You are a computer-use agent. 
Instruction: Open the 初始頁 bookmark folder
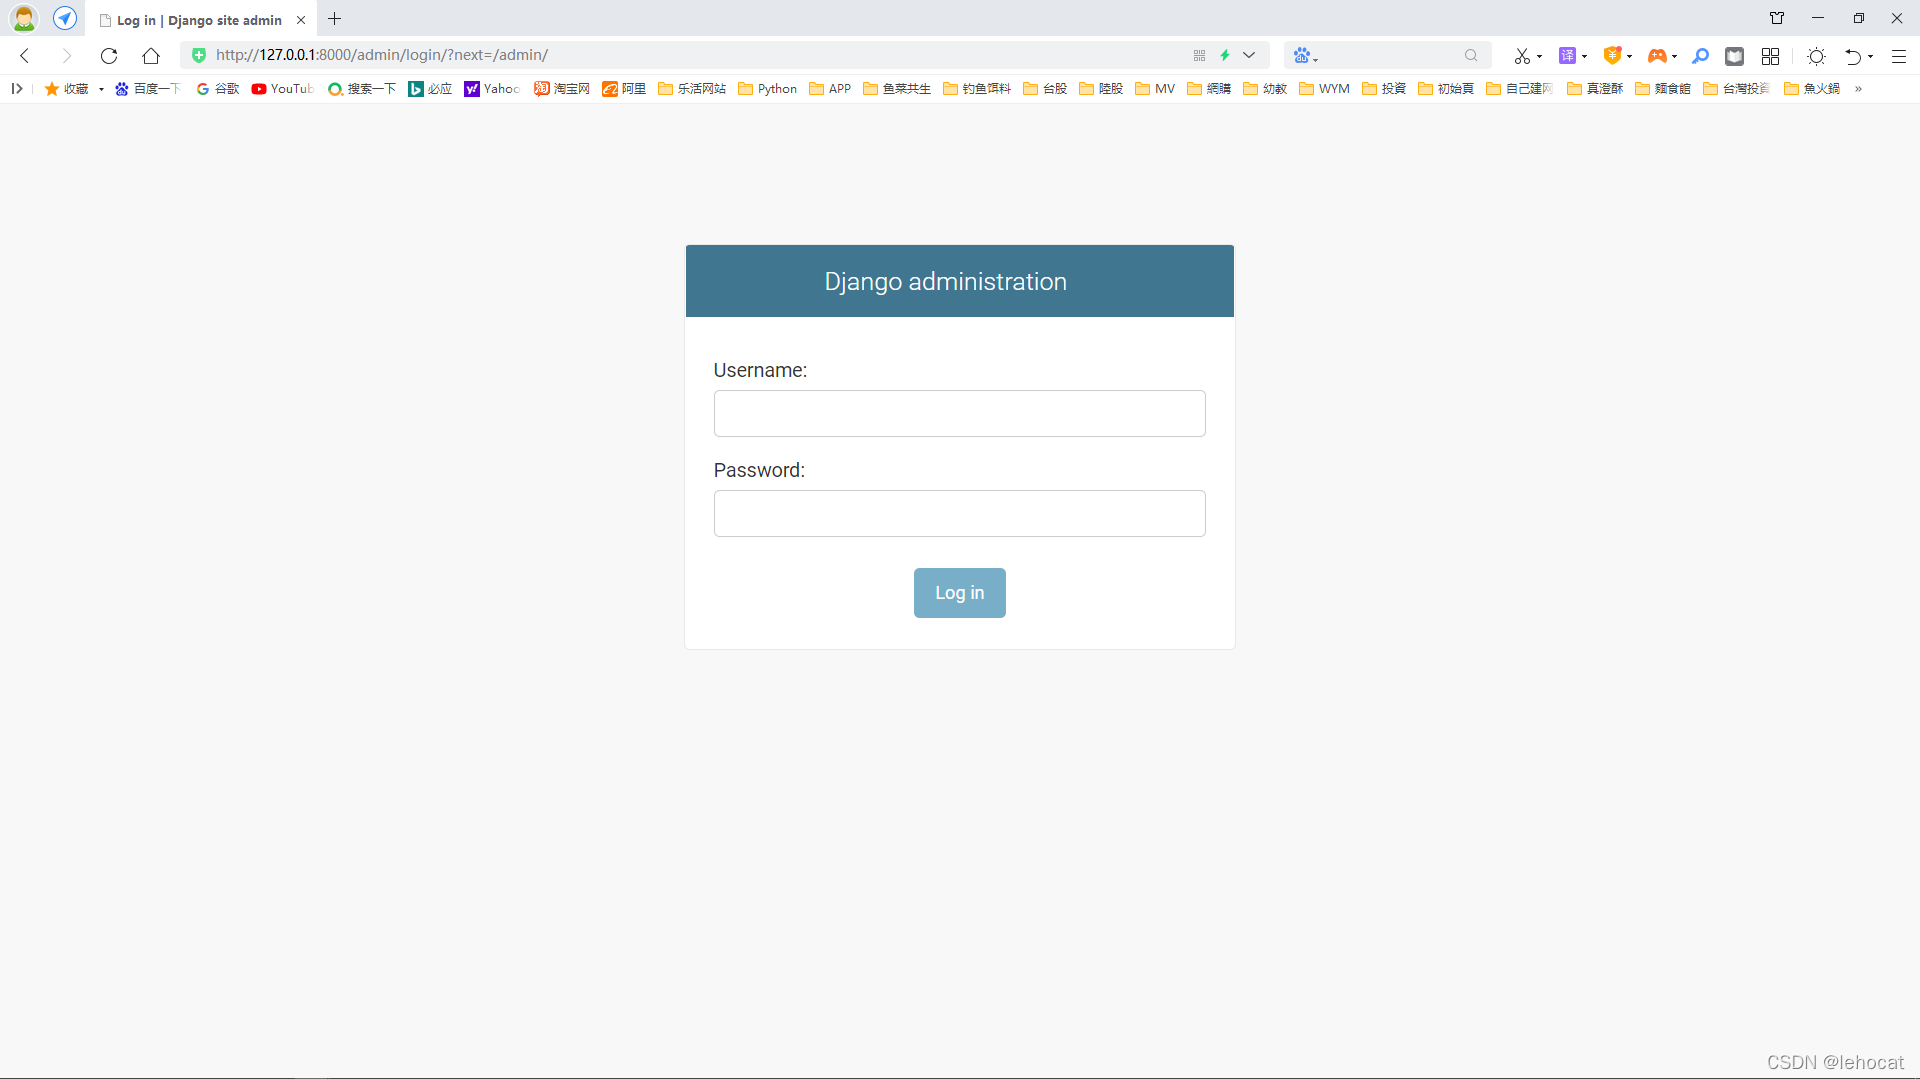coord(1446,89)
